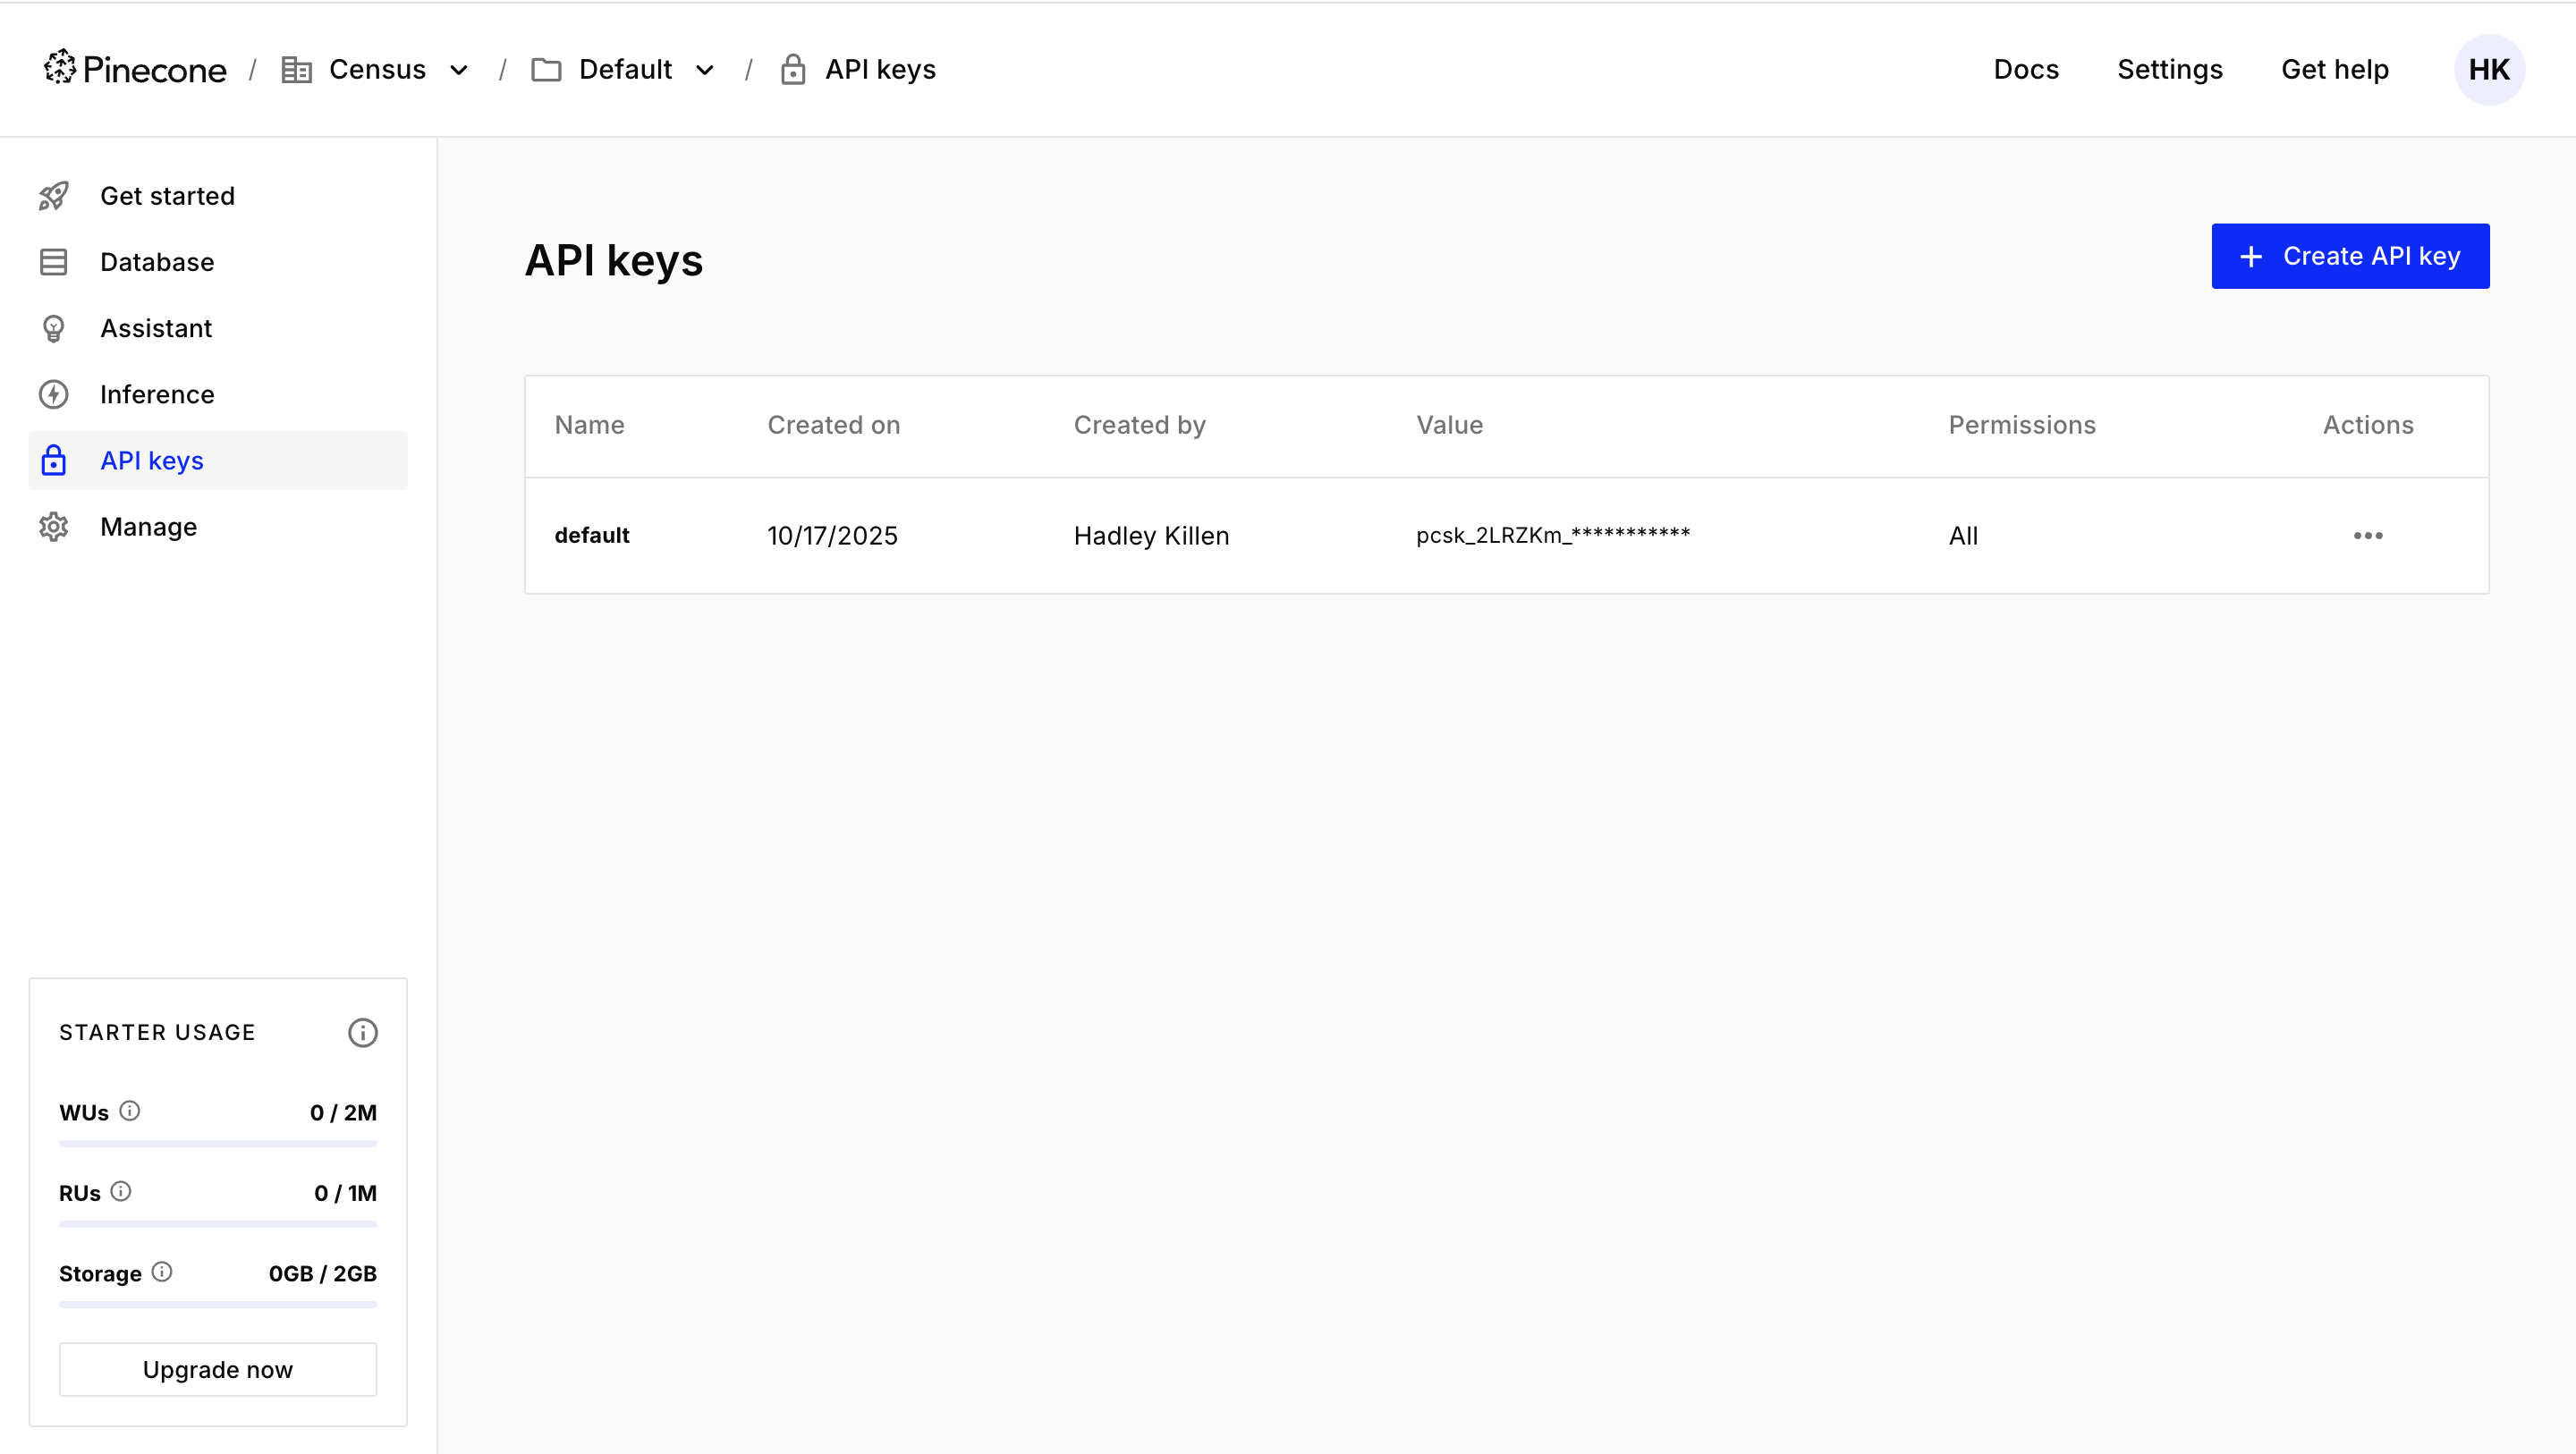
Task: Select the default API key name
Action: pyautogui.click(x=591, y=535)
